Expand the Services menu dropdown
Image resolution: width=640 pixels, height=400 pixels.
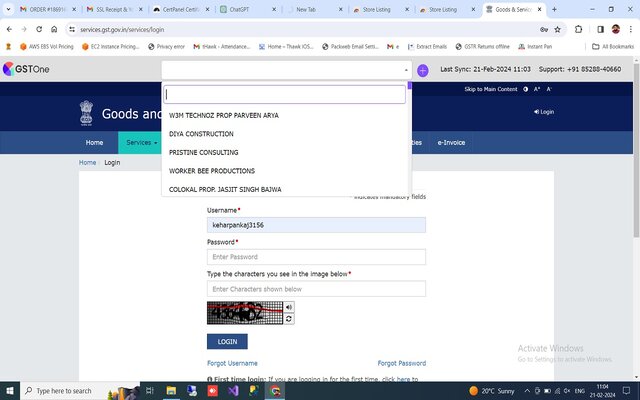click(x=141, y=142)
